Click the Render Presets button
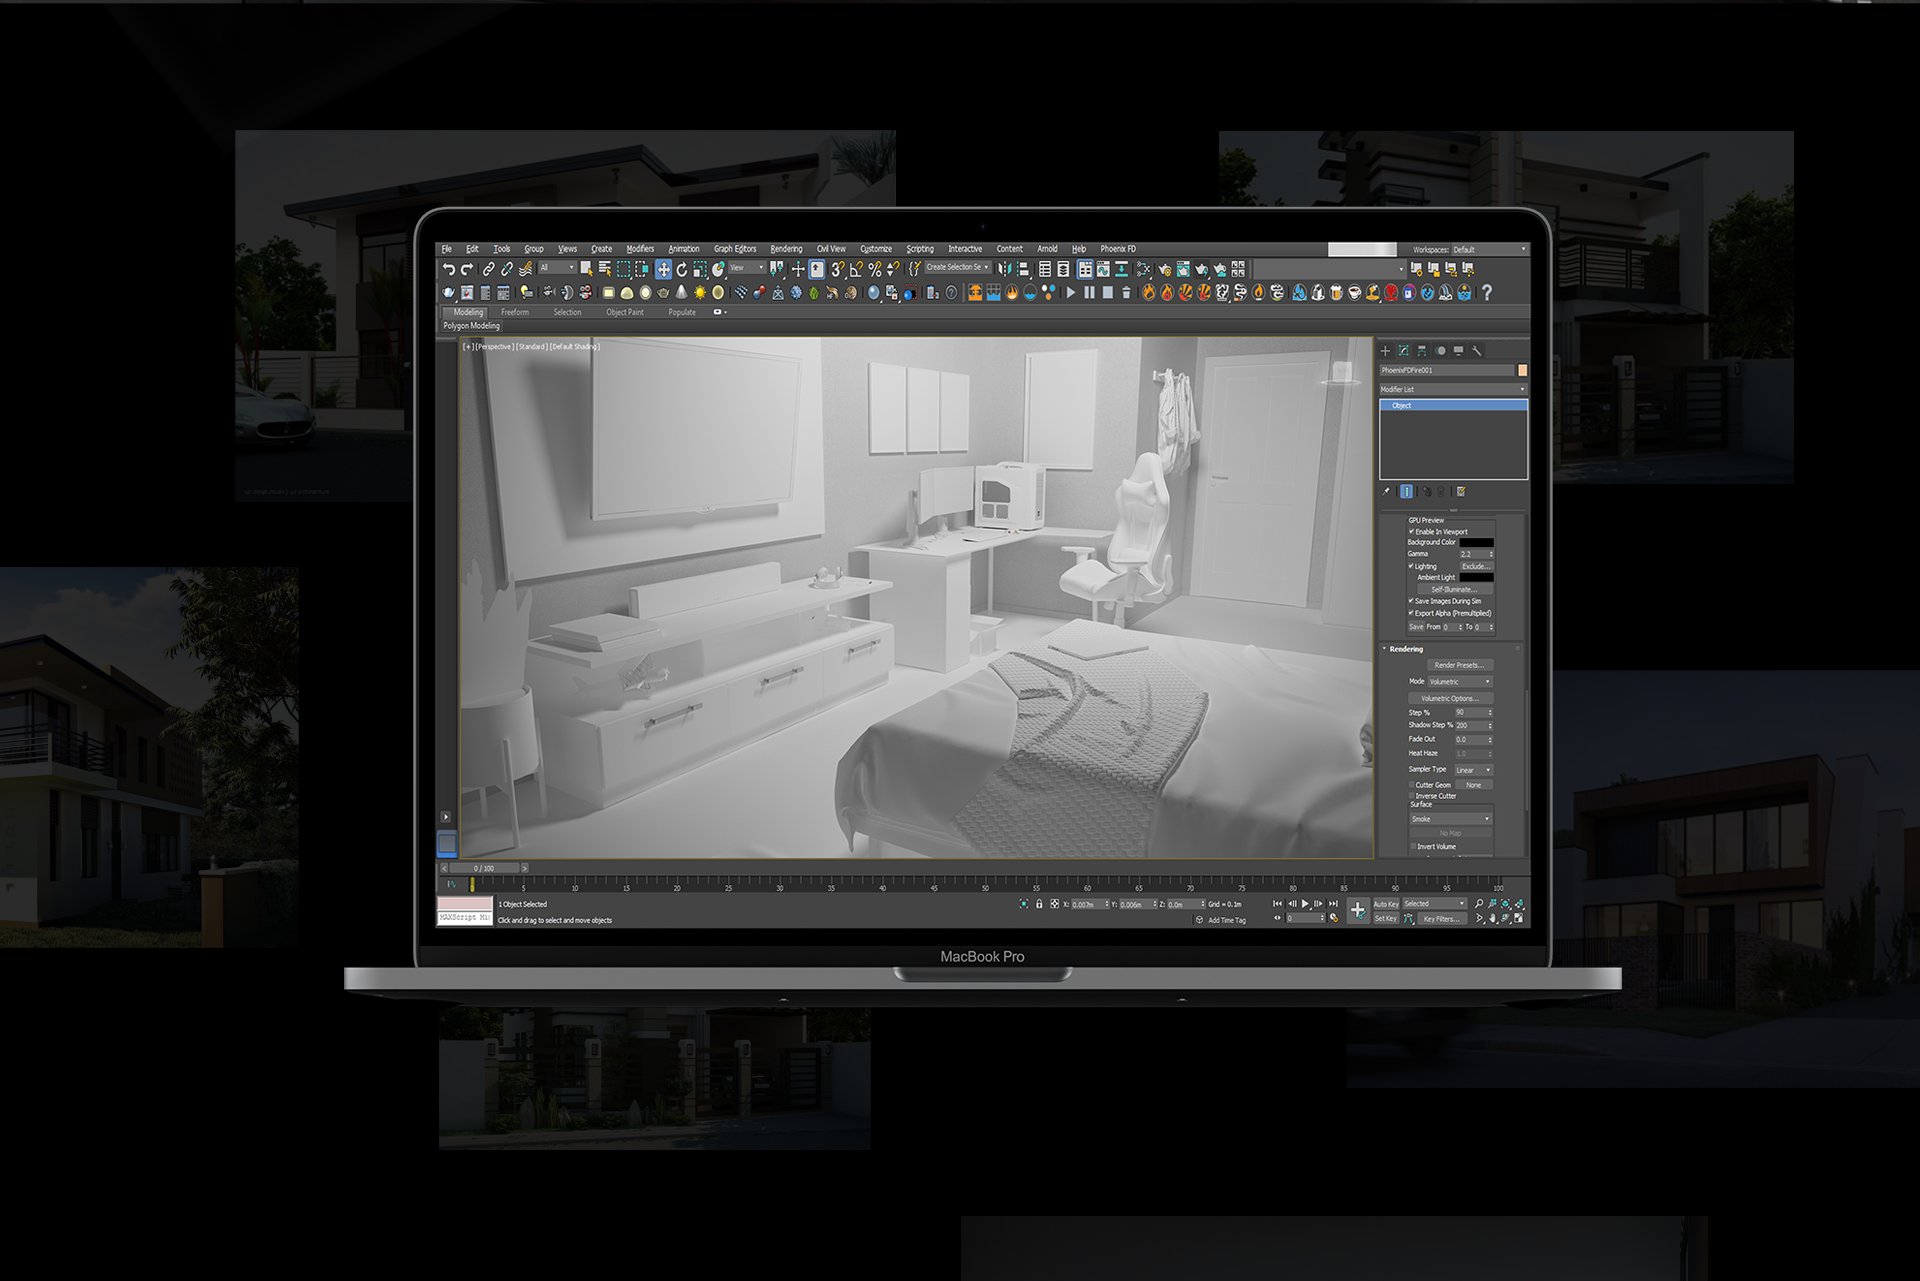1920x1281 pixels. (x=1458, y=665)
